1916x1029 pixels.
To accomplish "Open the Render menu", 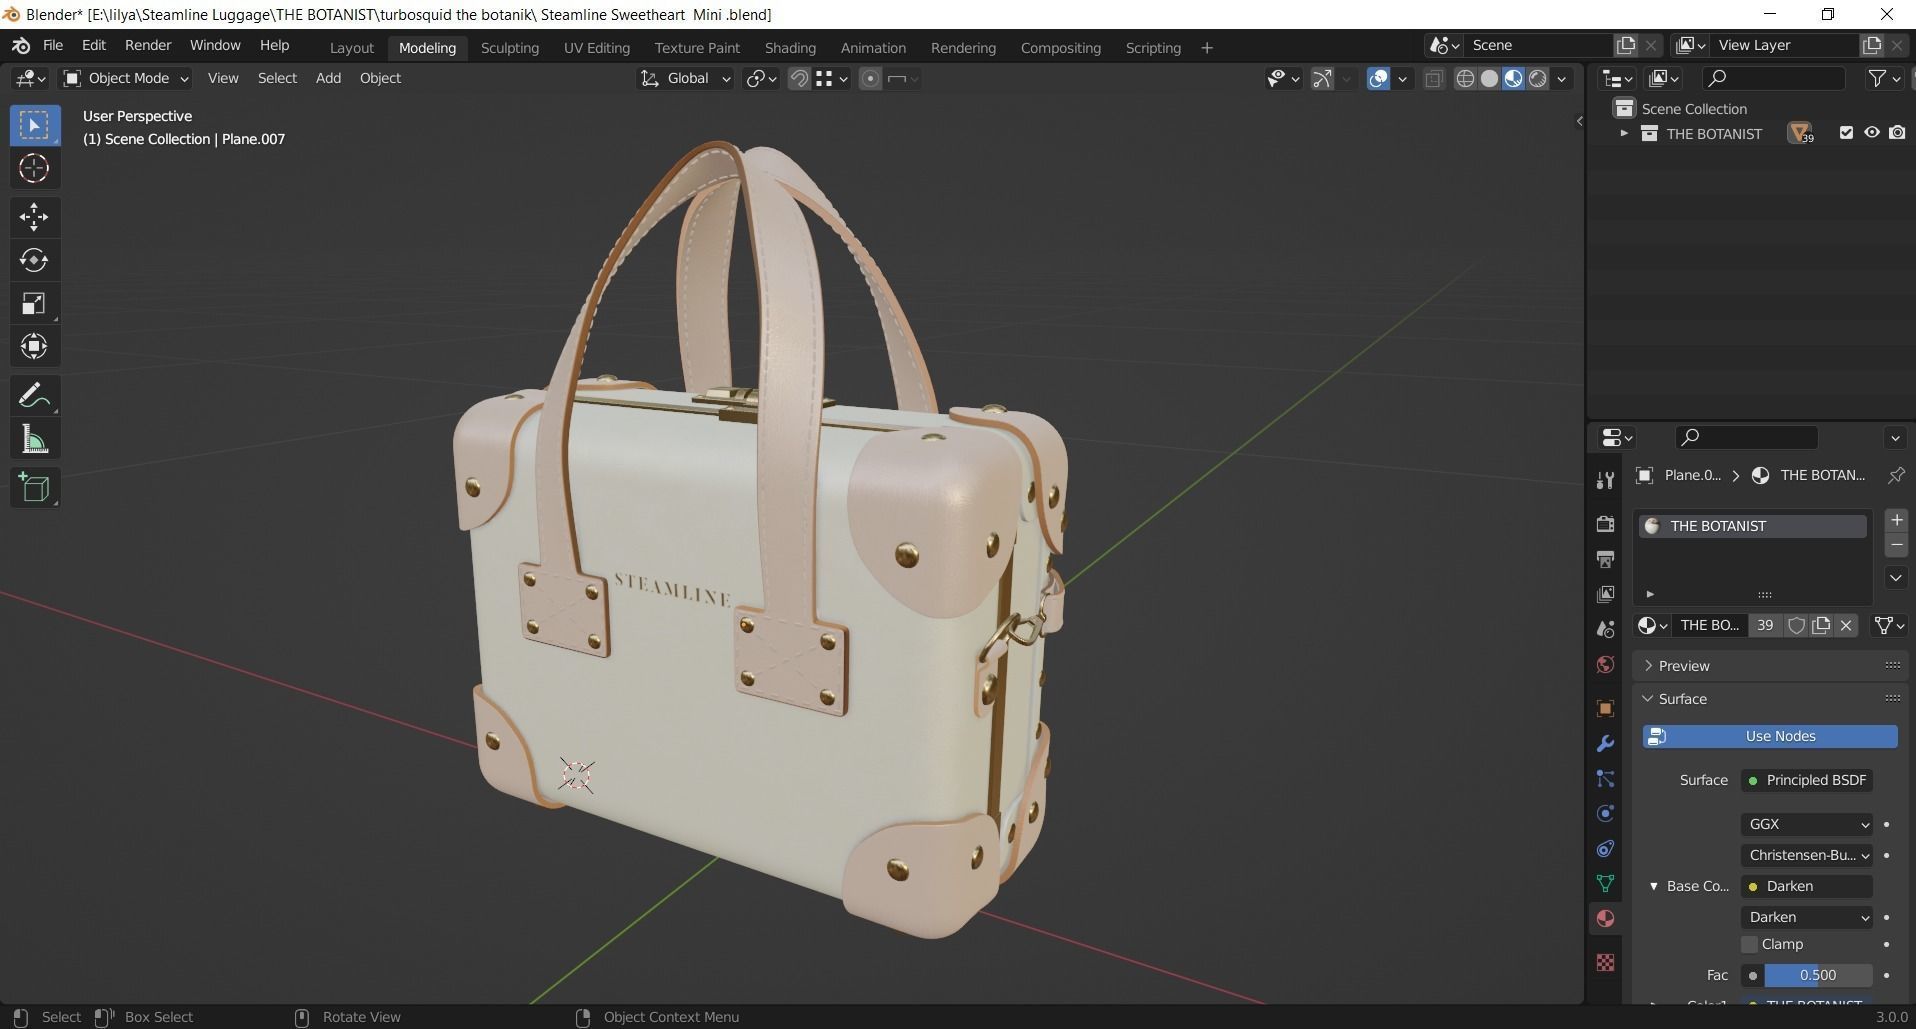I will [148, 45].
